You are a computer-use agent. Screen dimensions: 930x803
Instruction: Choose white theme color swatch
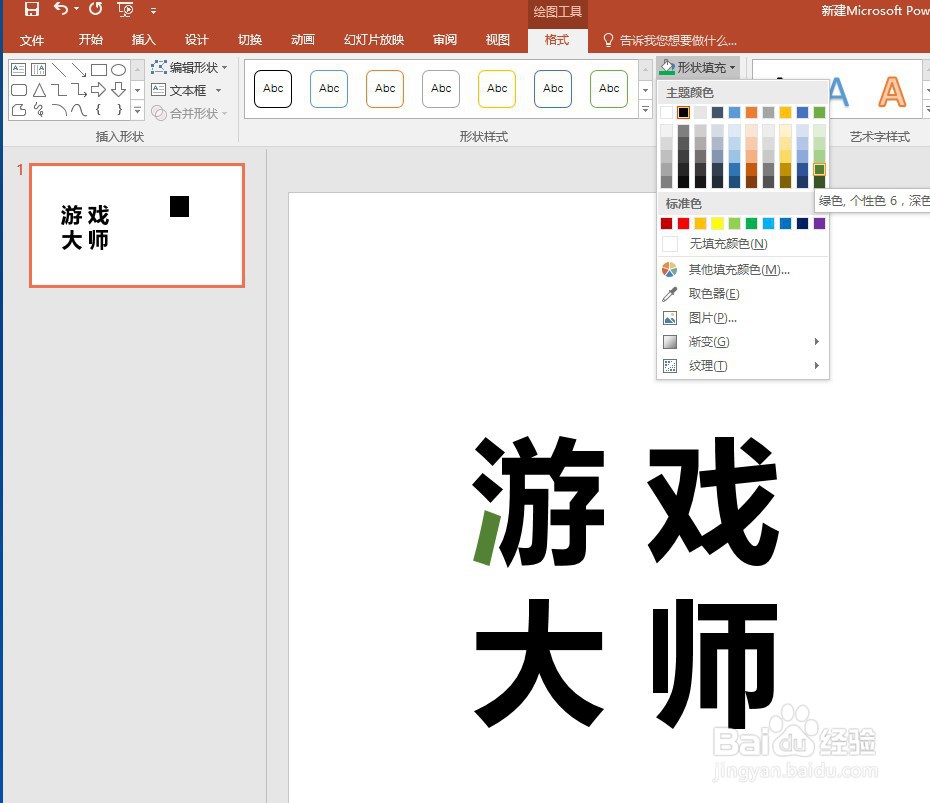tap(667, 112)
